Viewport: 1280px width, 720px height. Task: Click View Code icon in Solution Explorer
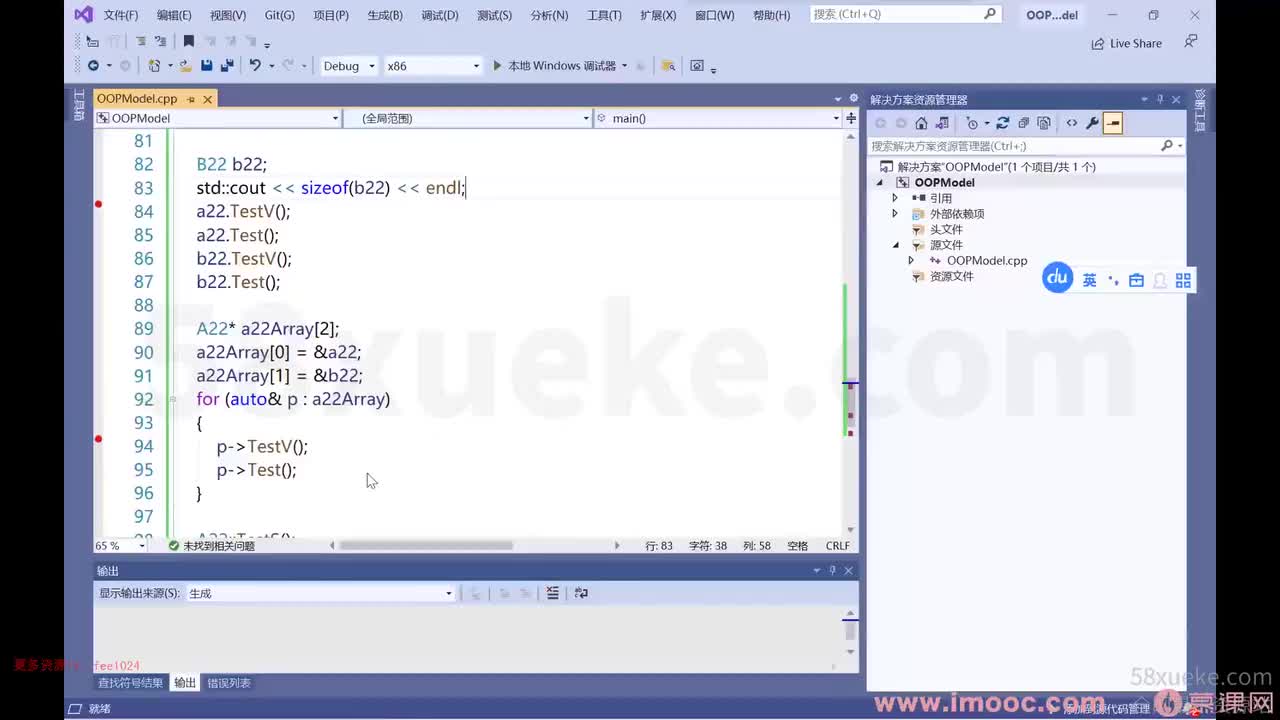point(1071,123)
